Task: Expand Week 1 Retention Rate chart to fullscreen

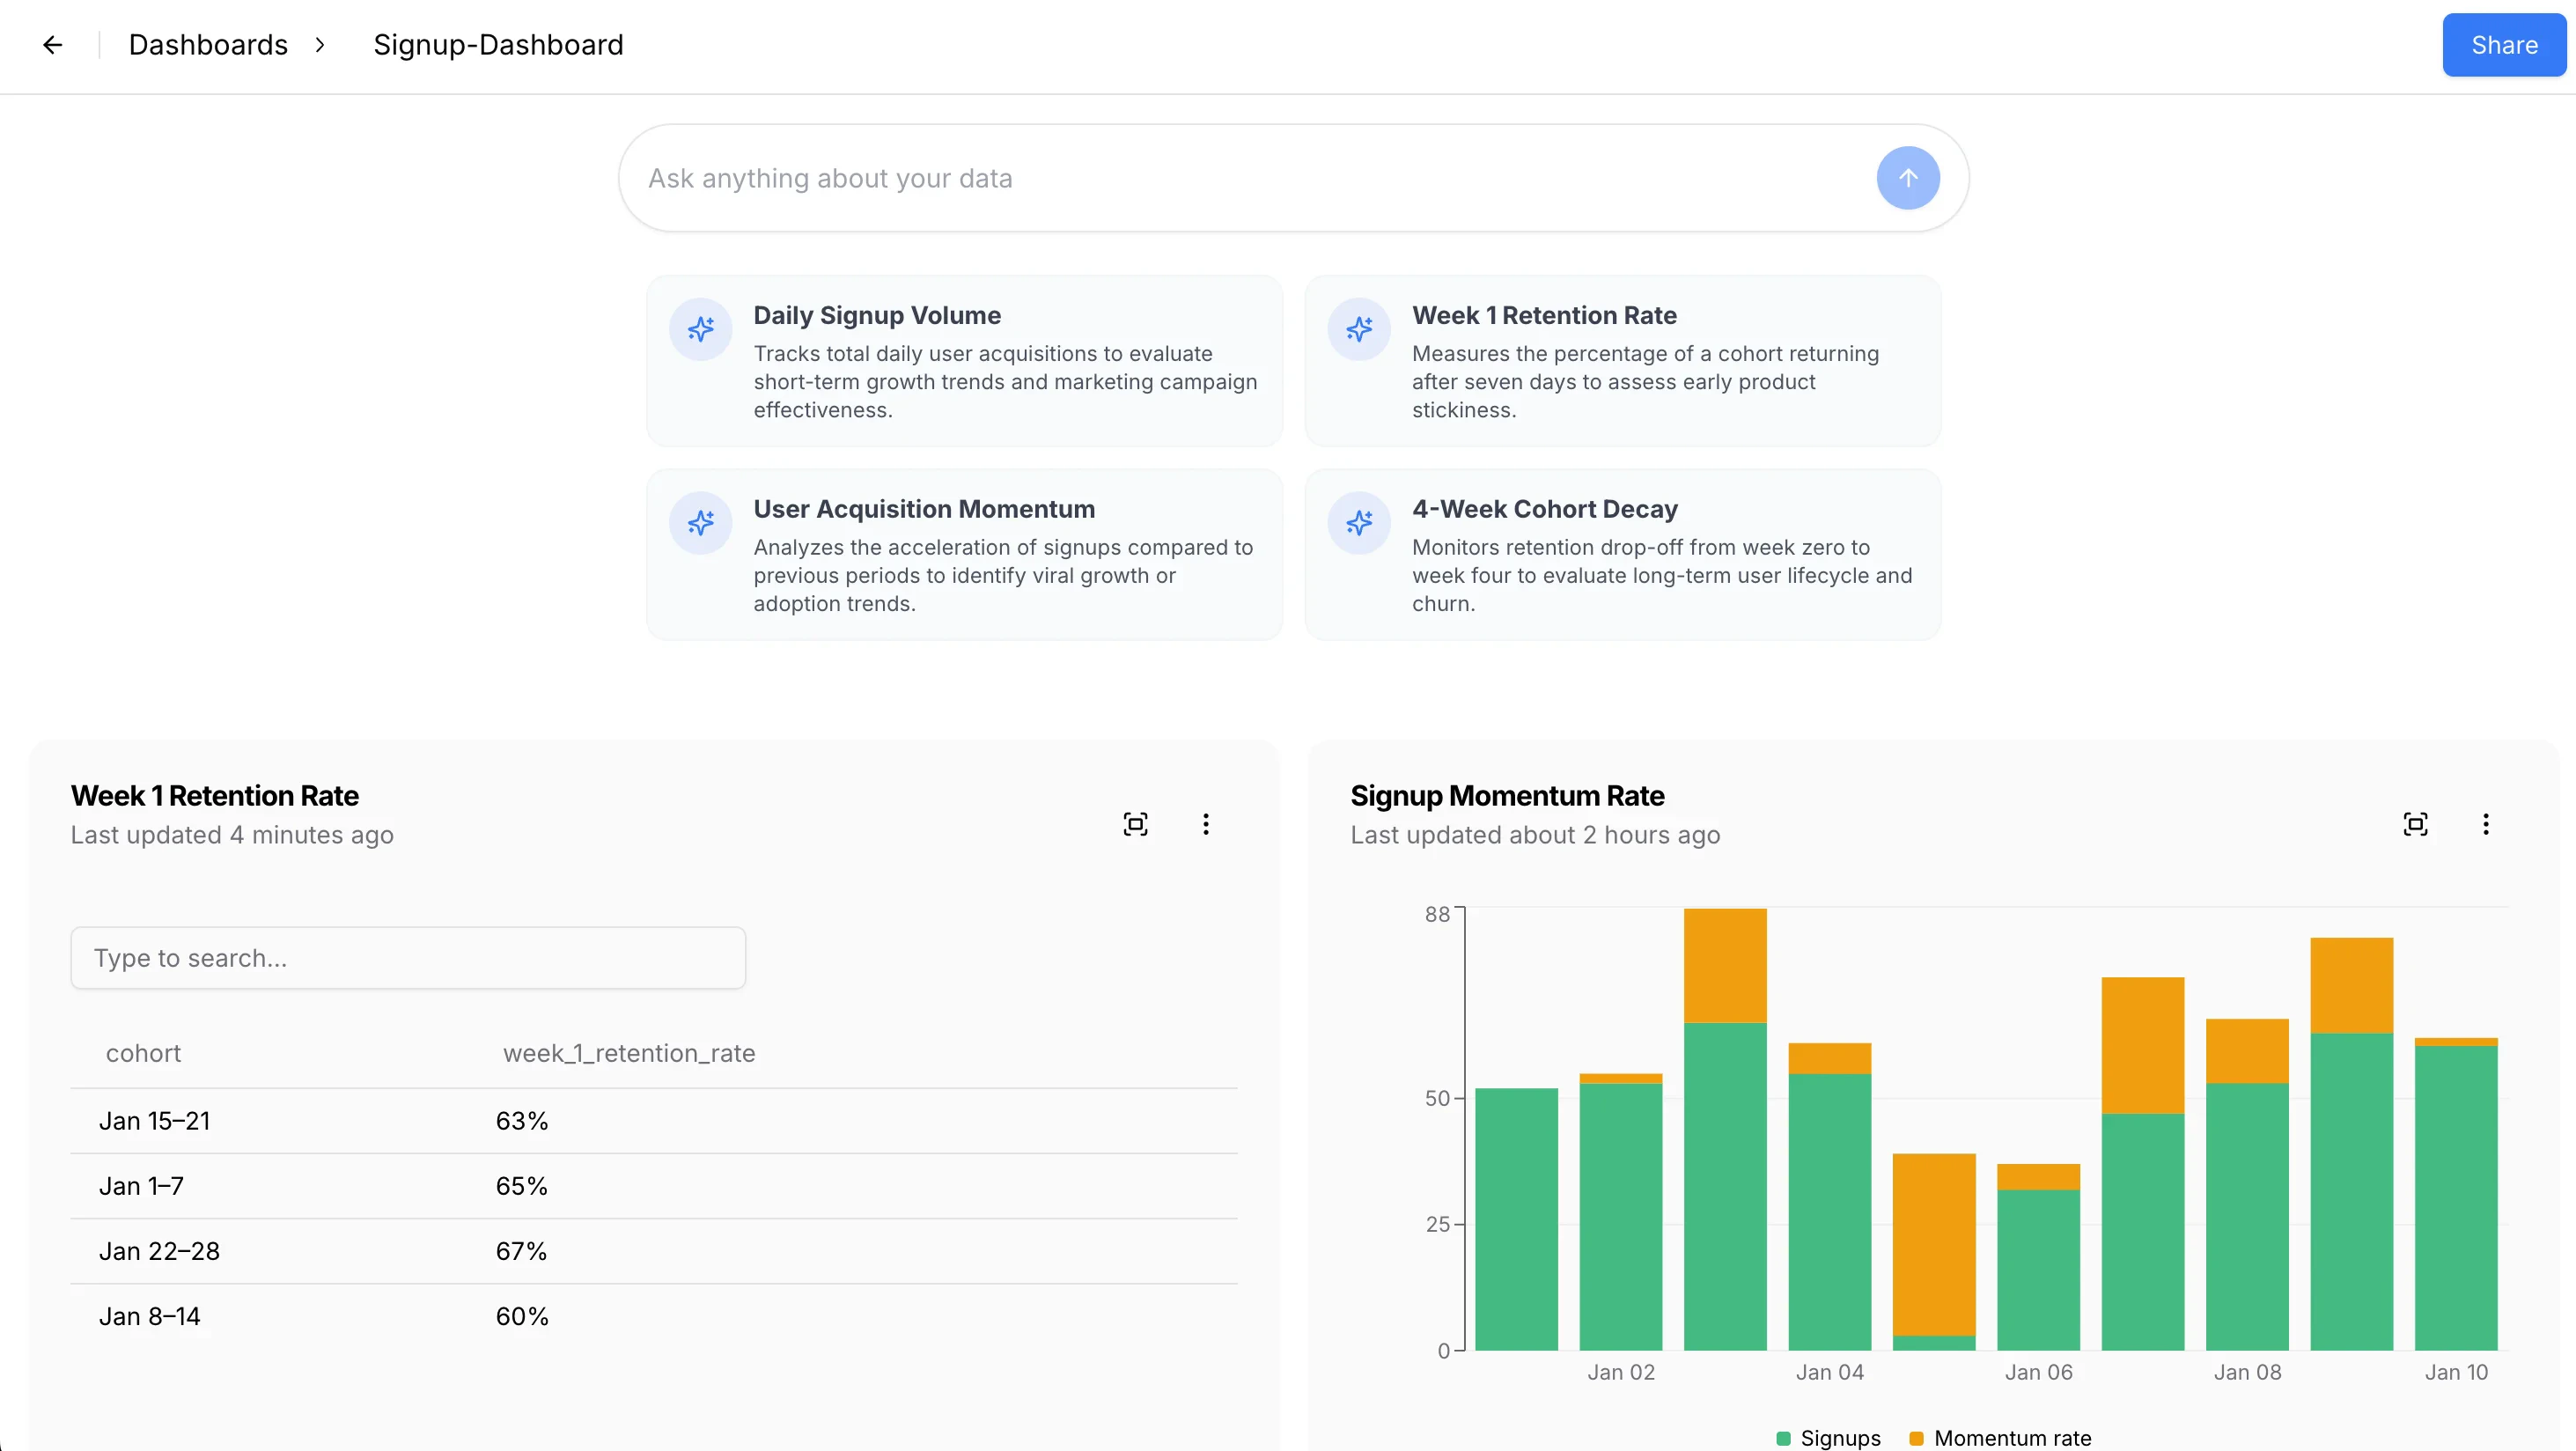Action: pos(1135,823)
